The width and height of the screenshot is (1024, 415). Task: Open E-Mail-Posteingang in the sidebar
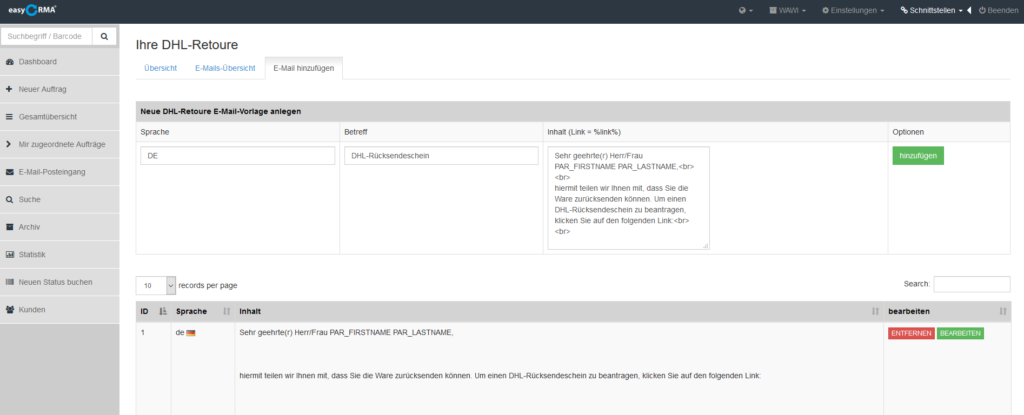pyautogui.click(x=59, y=172)
